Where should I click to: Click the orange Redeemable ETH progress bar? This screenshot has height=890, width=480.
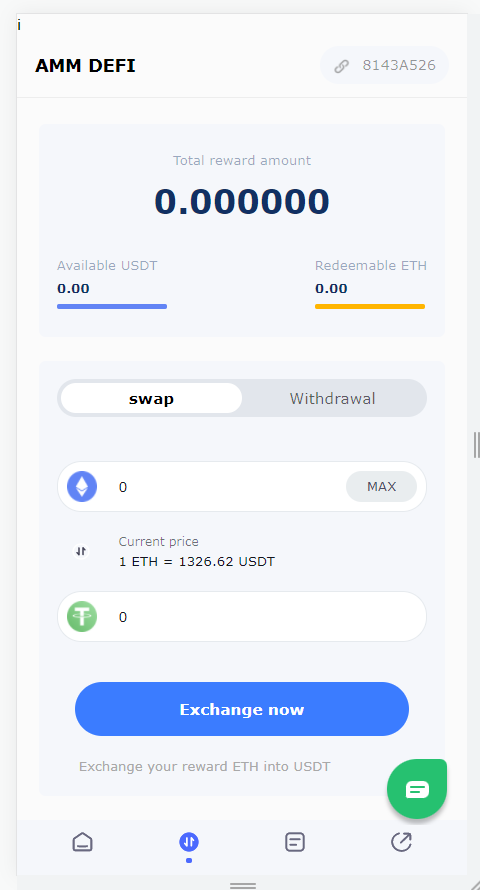click(370, 307)
